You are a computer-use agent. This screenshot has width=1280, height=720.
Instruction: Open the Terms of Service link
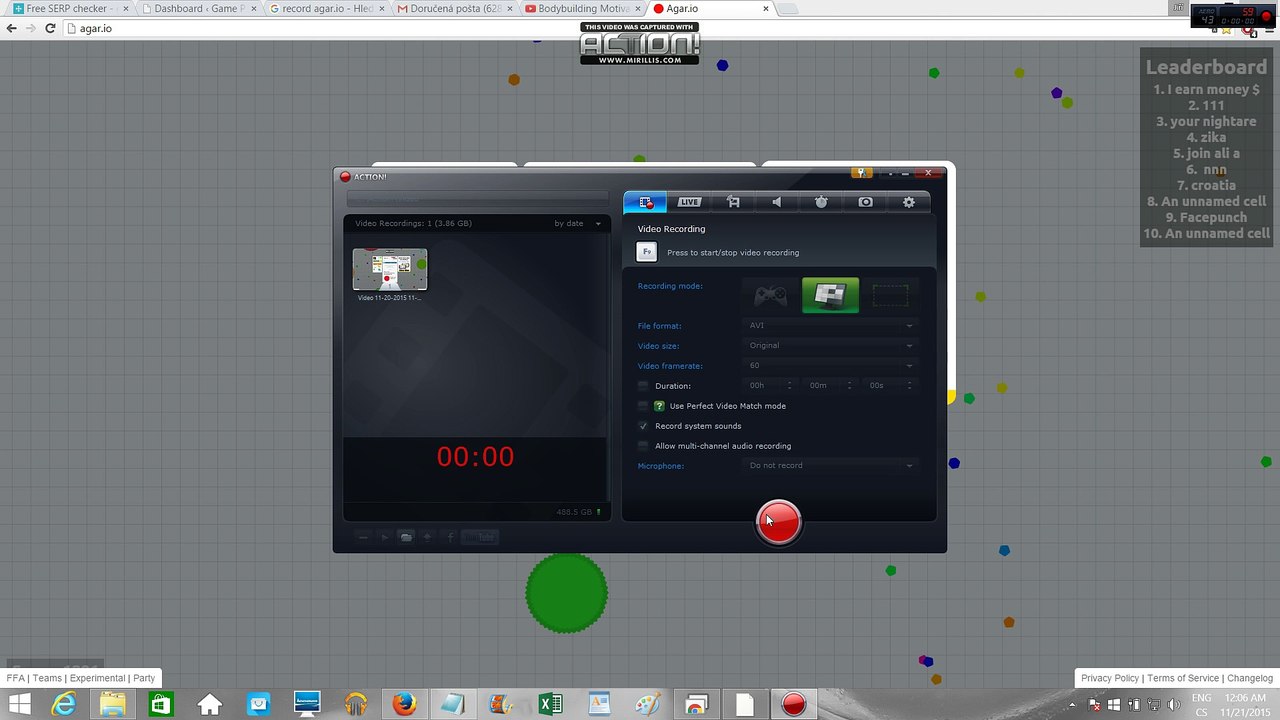tap(1183, 678)
